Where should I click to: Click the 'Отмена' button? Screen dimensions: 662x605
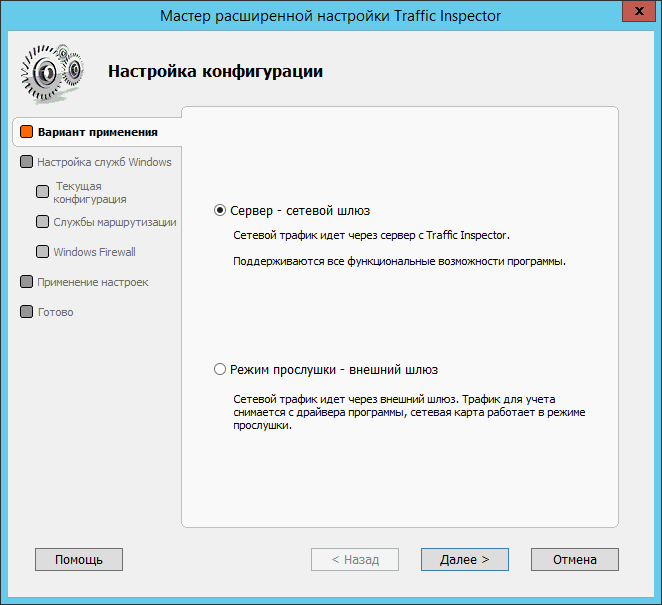click(x=575, y=559)
